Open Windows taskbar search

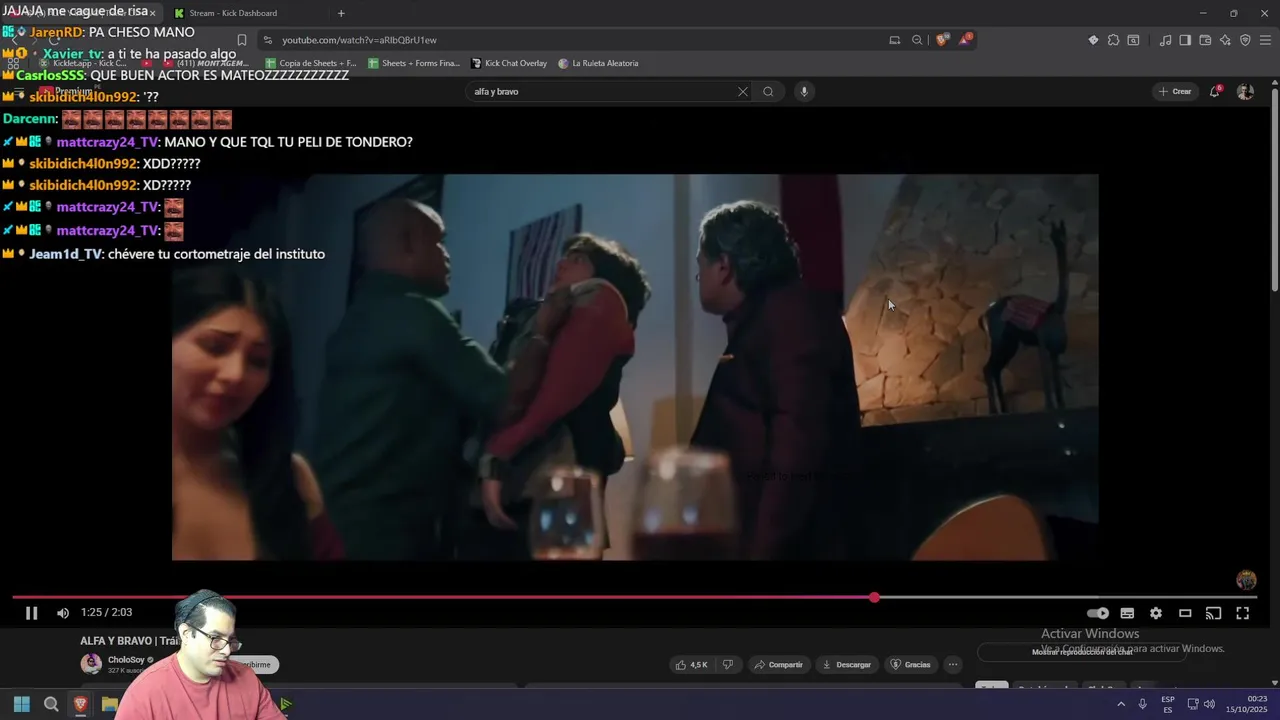[x=51, y=704]
